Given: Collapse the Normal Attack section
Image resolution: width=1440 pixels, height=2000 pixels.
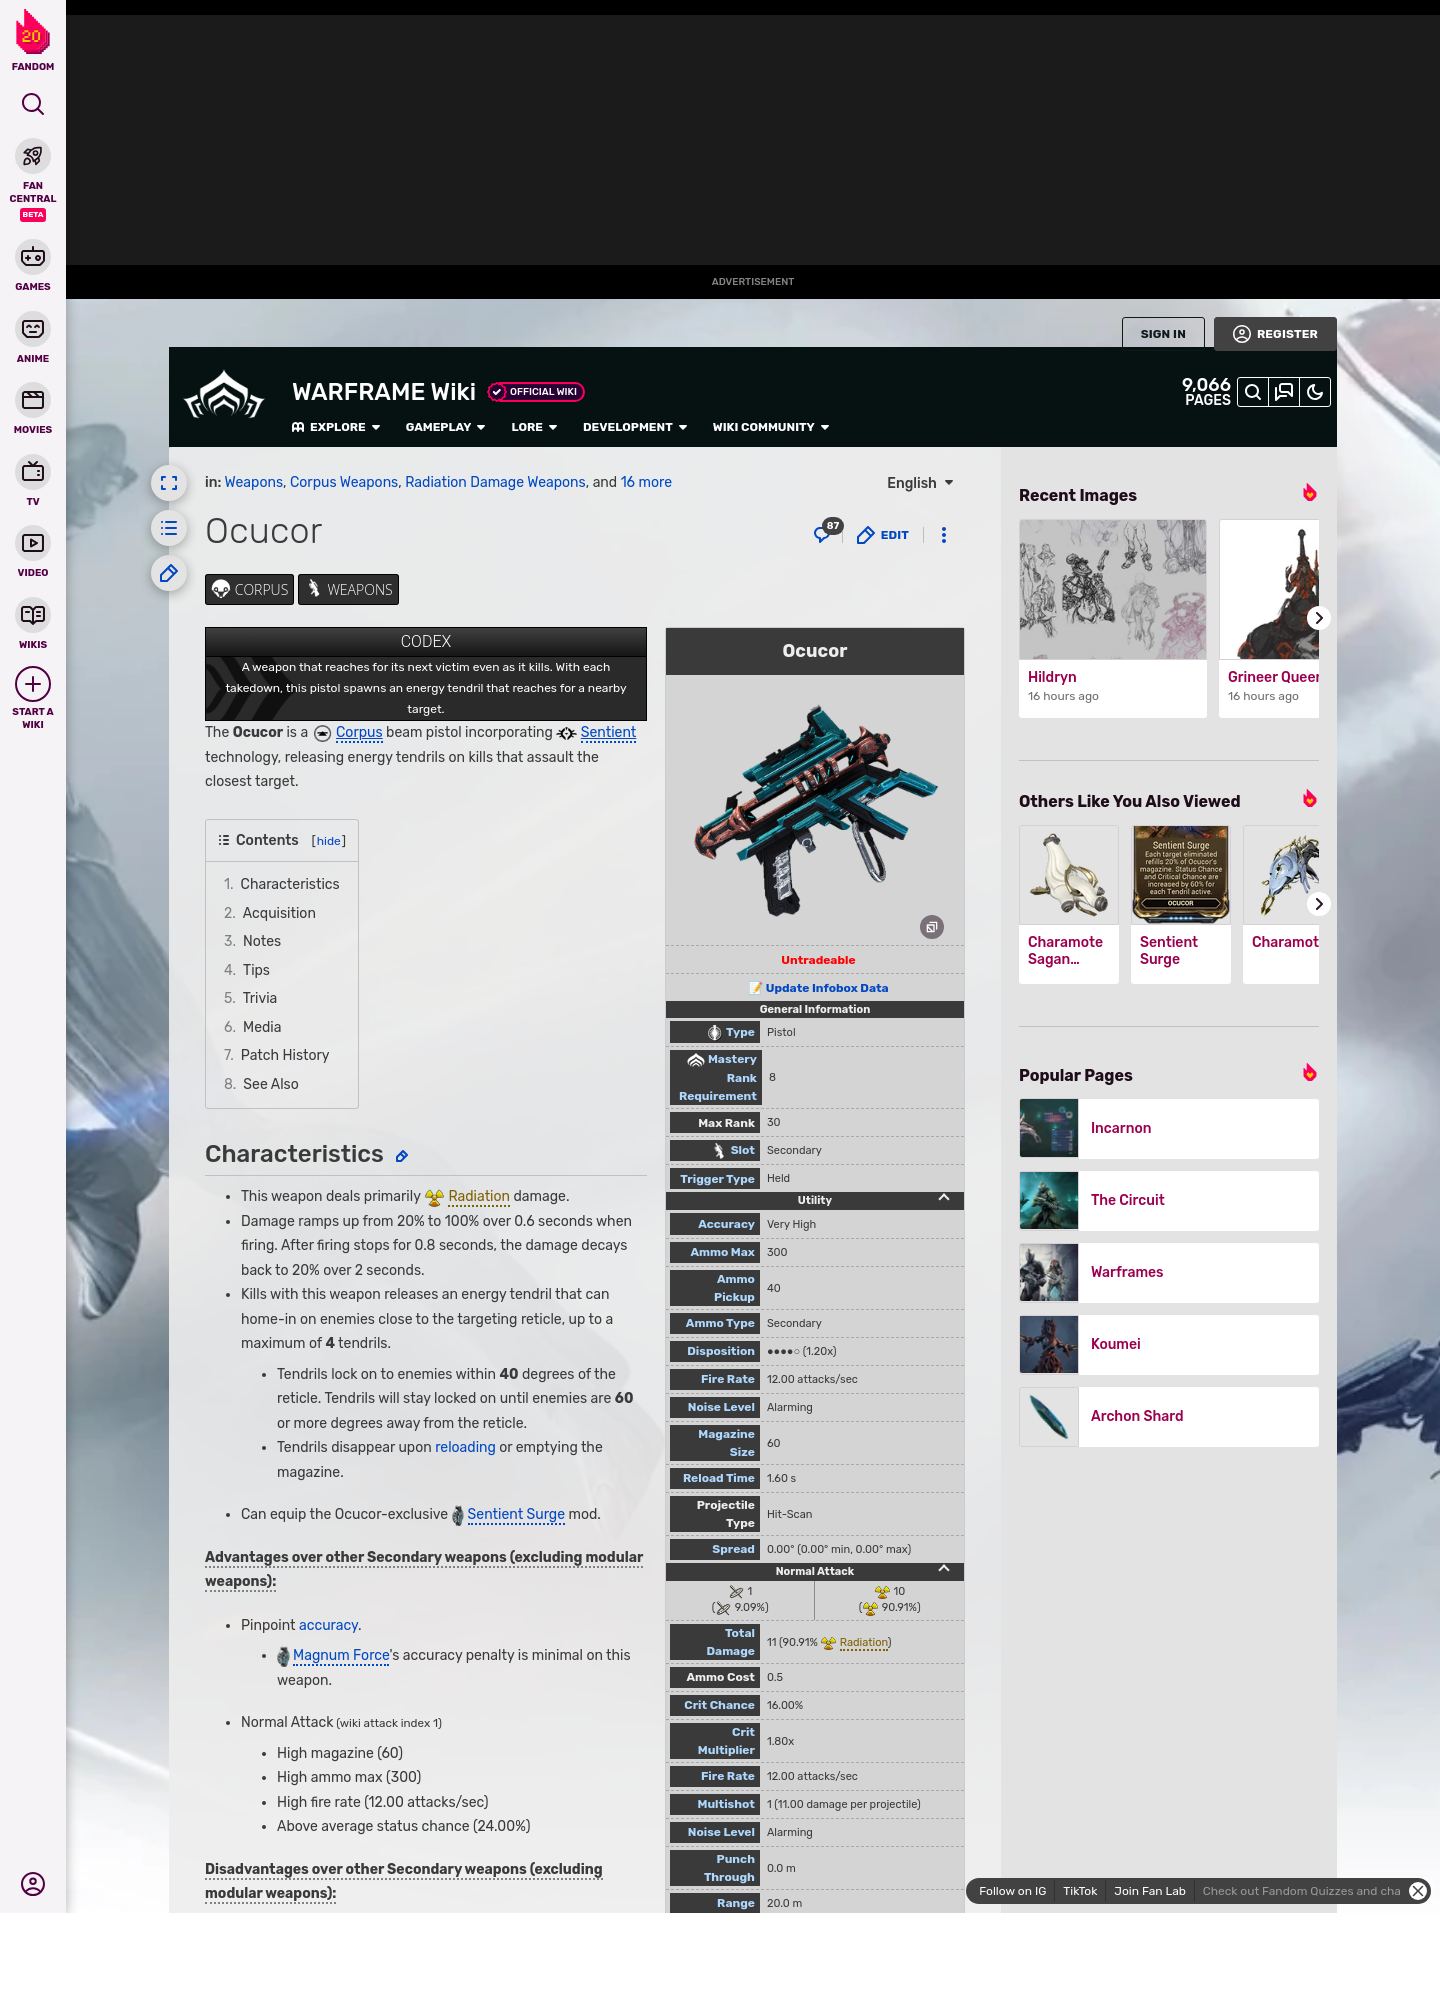Looking at the screenshot, I should click(944, 1569).
